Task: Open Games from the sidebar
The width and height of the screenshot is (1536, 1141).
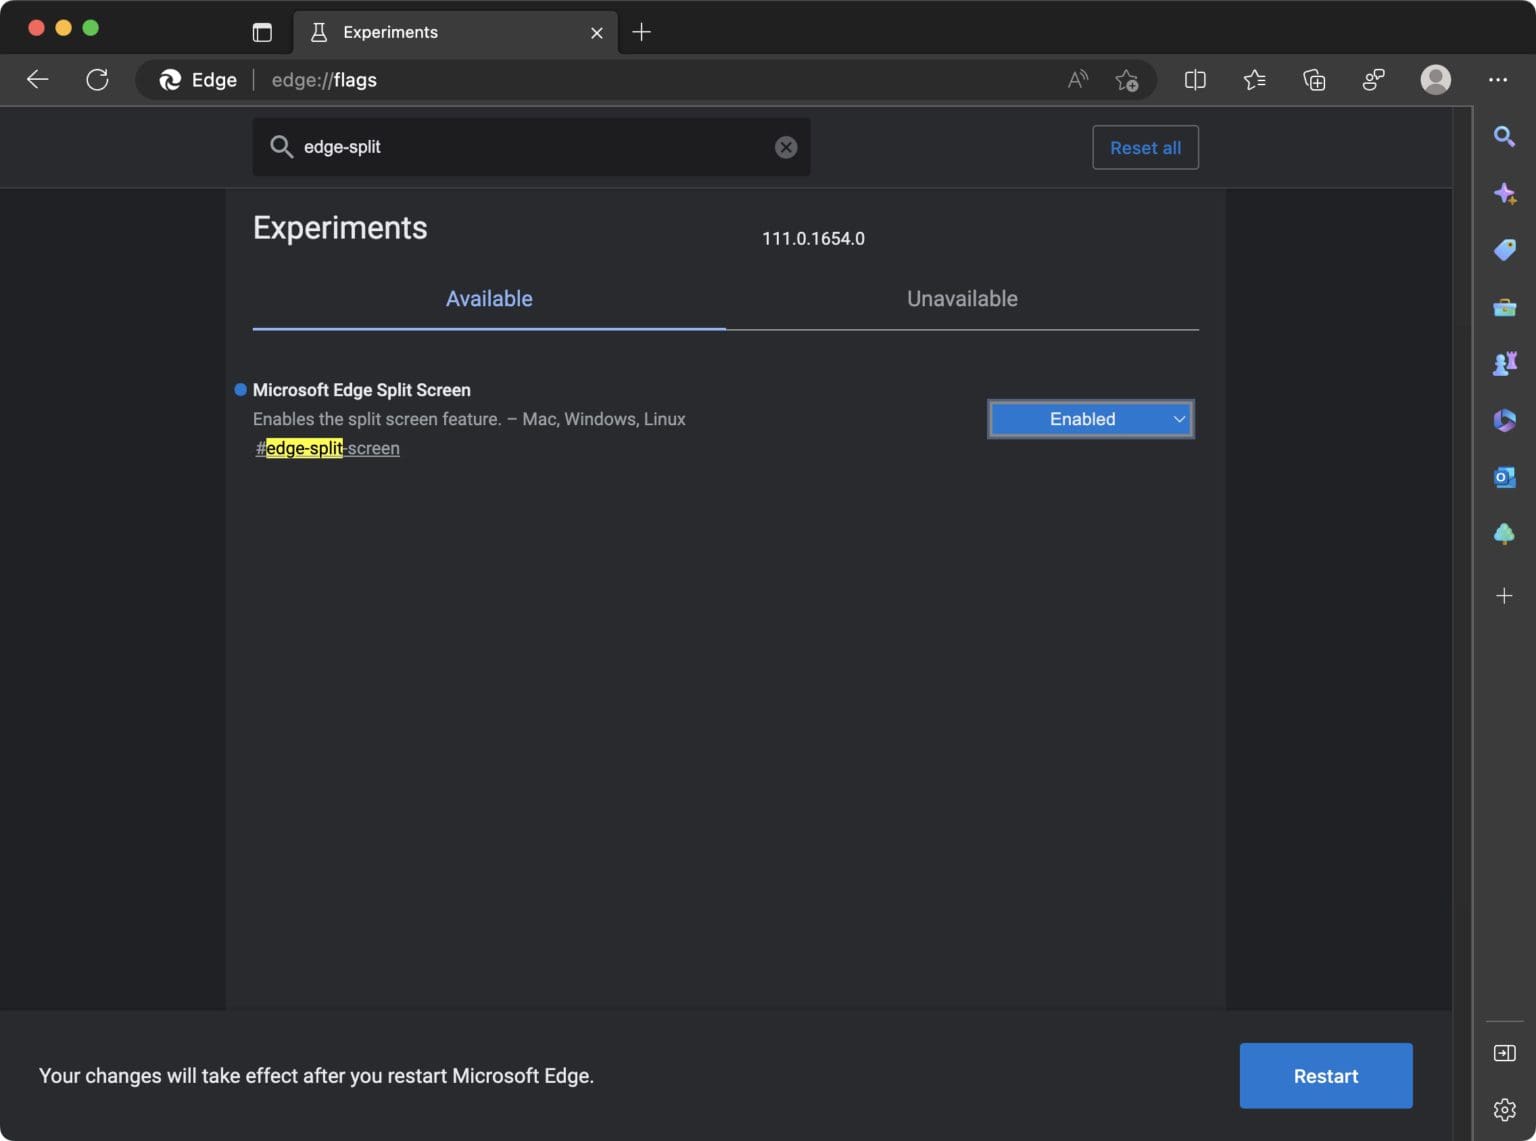Action: (x=1505, y=363)
